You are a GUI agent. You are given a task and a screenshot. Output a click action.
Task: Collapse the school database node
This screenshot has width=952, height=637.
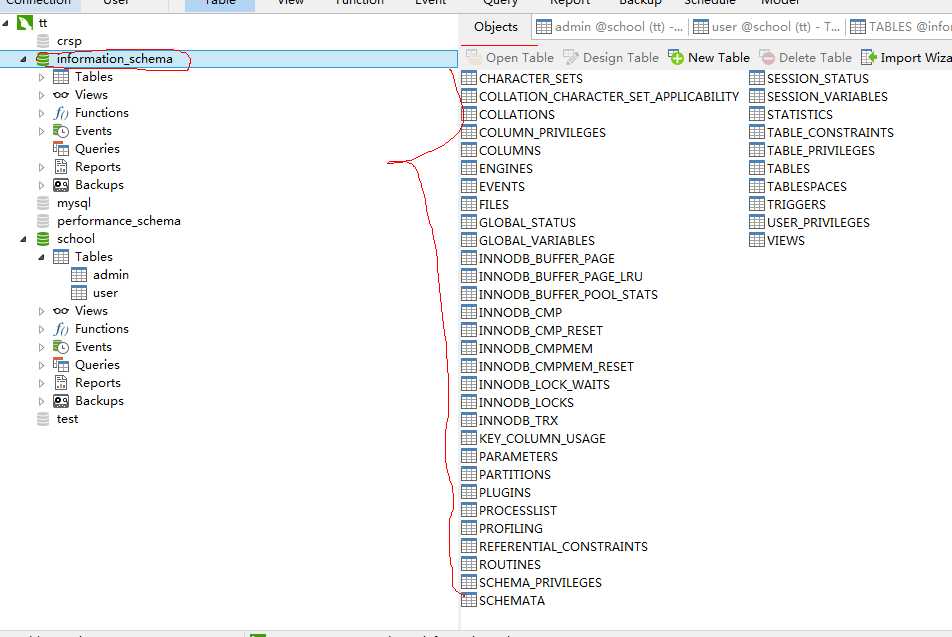(x=23, y=239)
